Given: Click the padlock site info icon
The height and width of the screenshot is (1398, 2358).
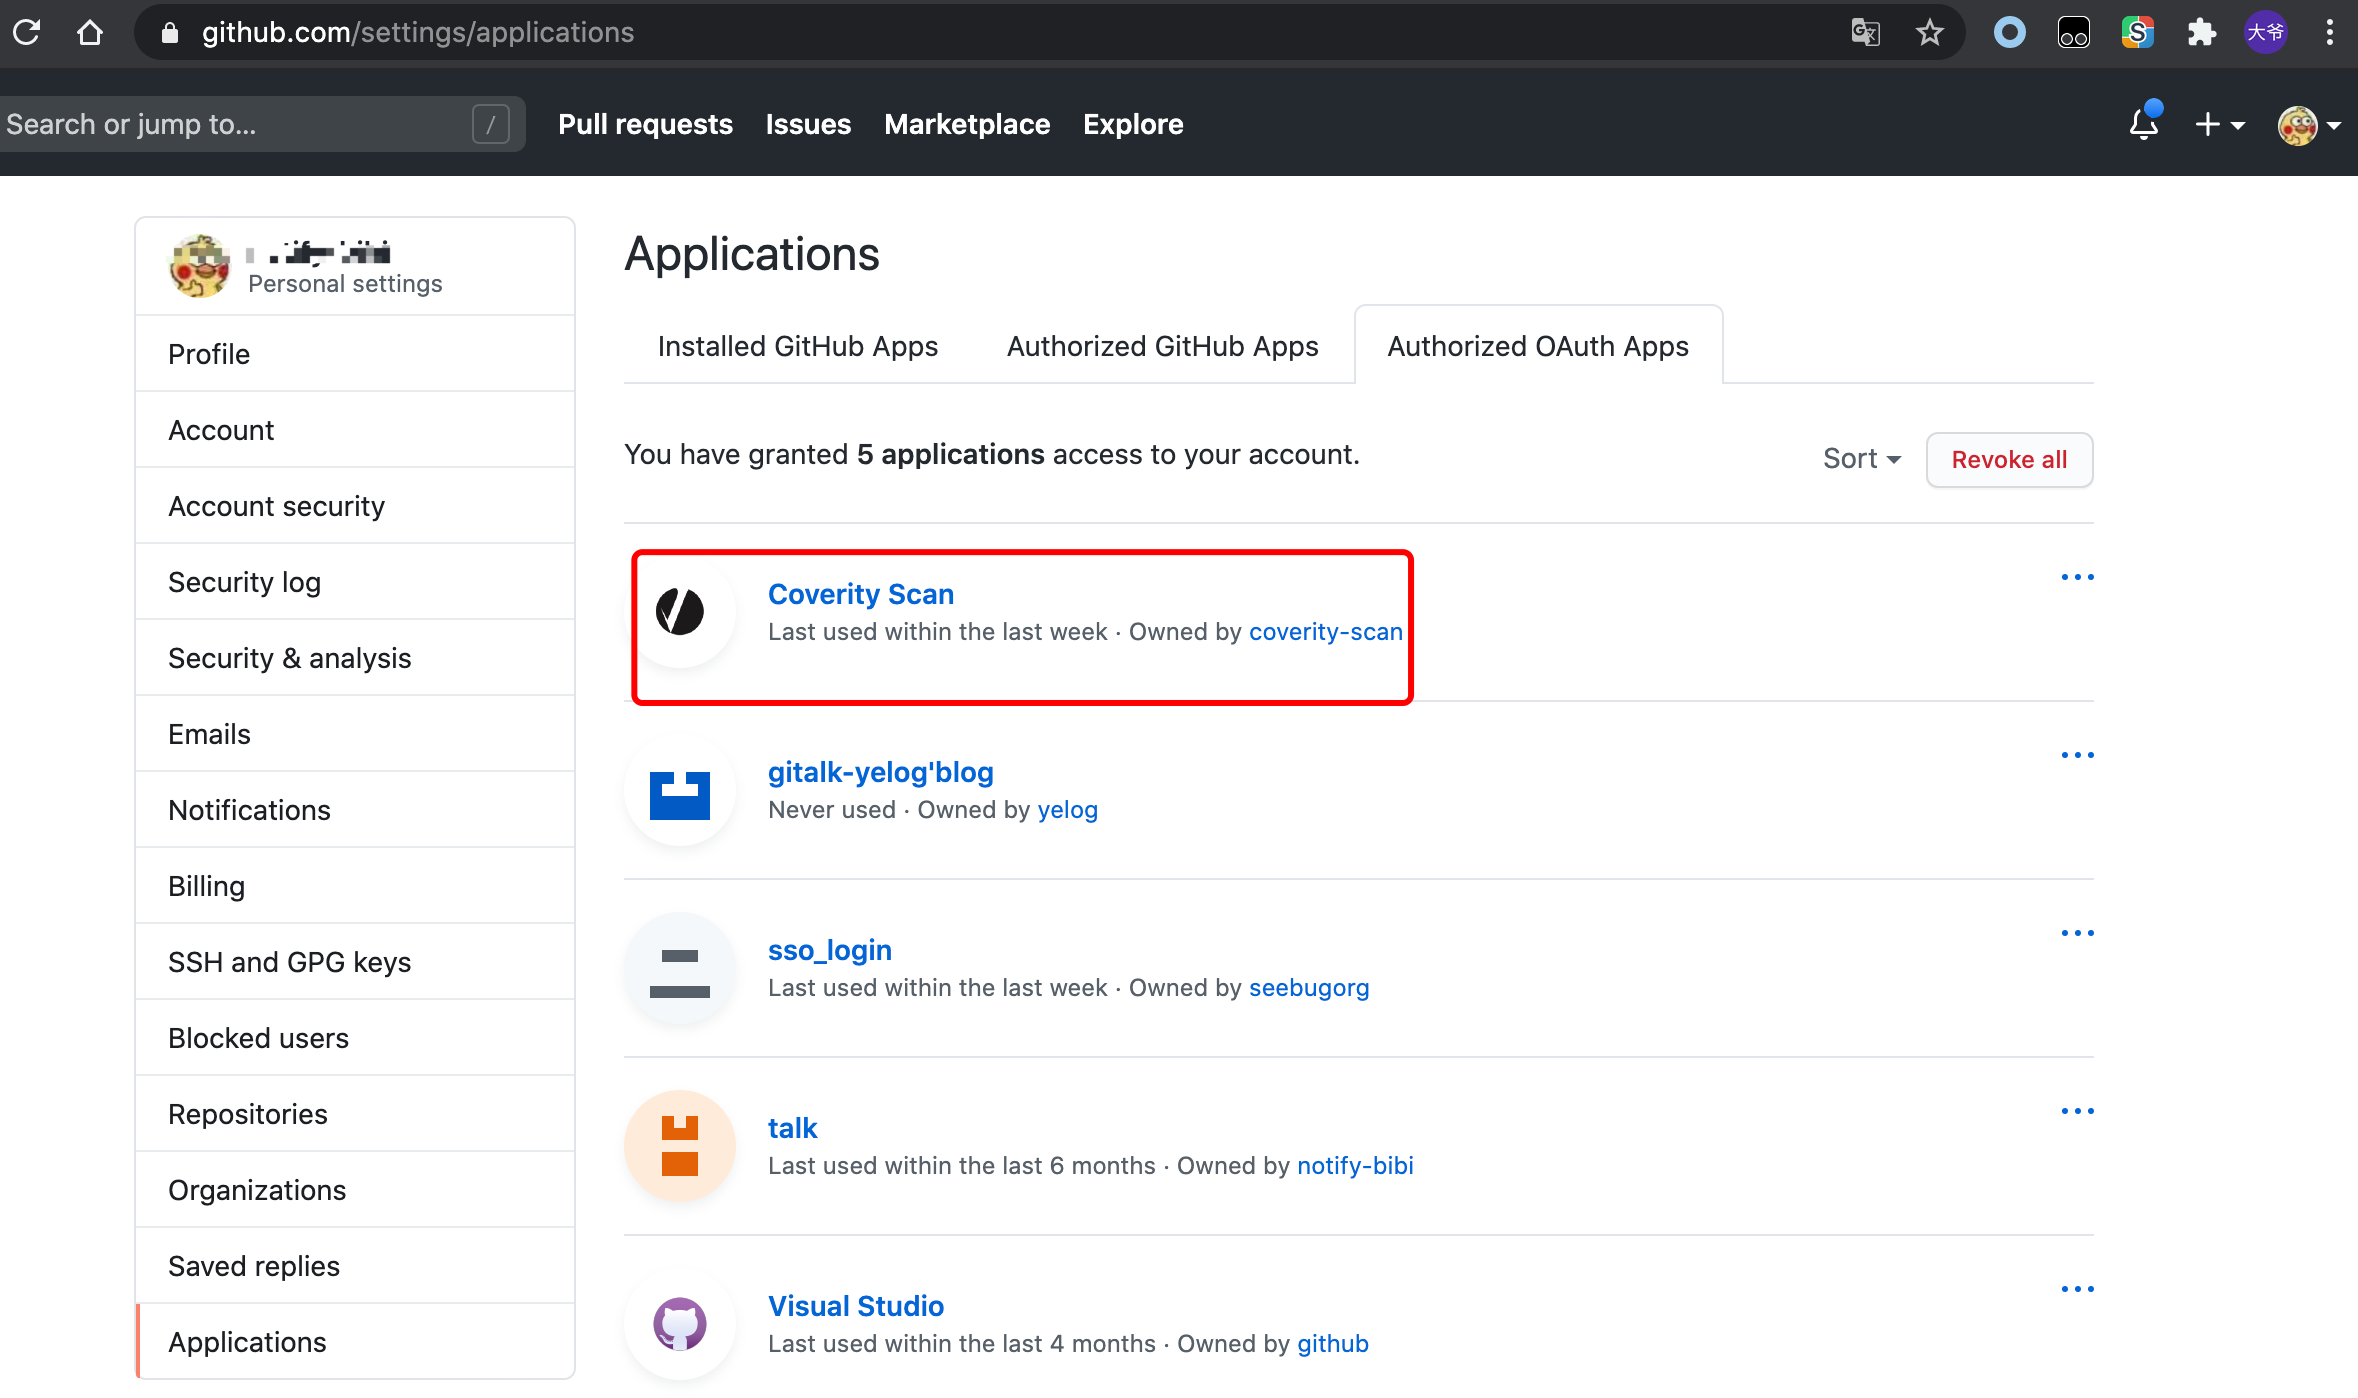Looking at the screenshot, I should click(x=170, y=33).
